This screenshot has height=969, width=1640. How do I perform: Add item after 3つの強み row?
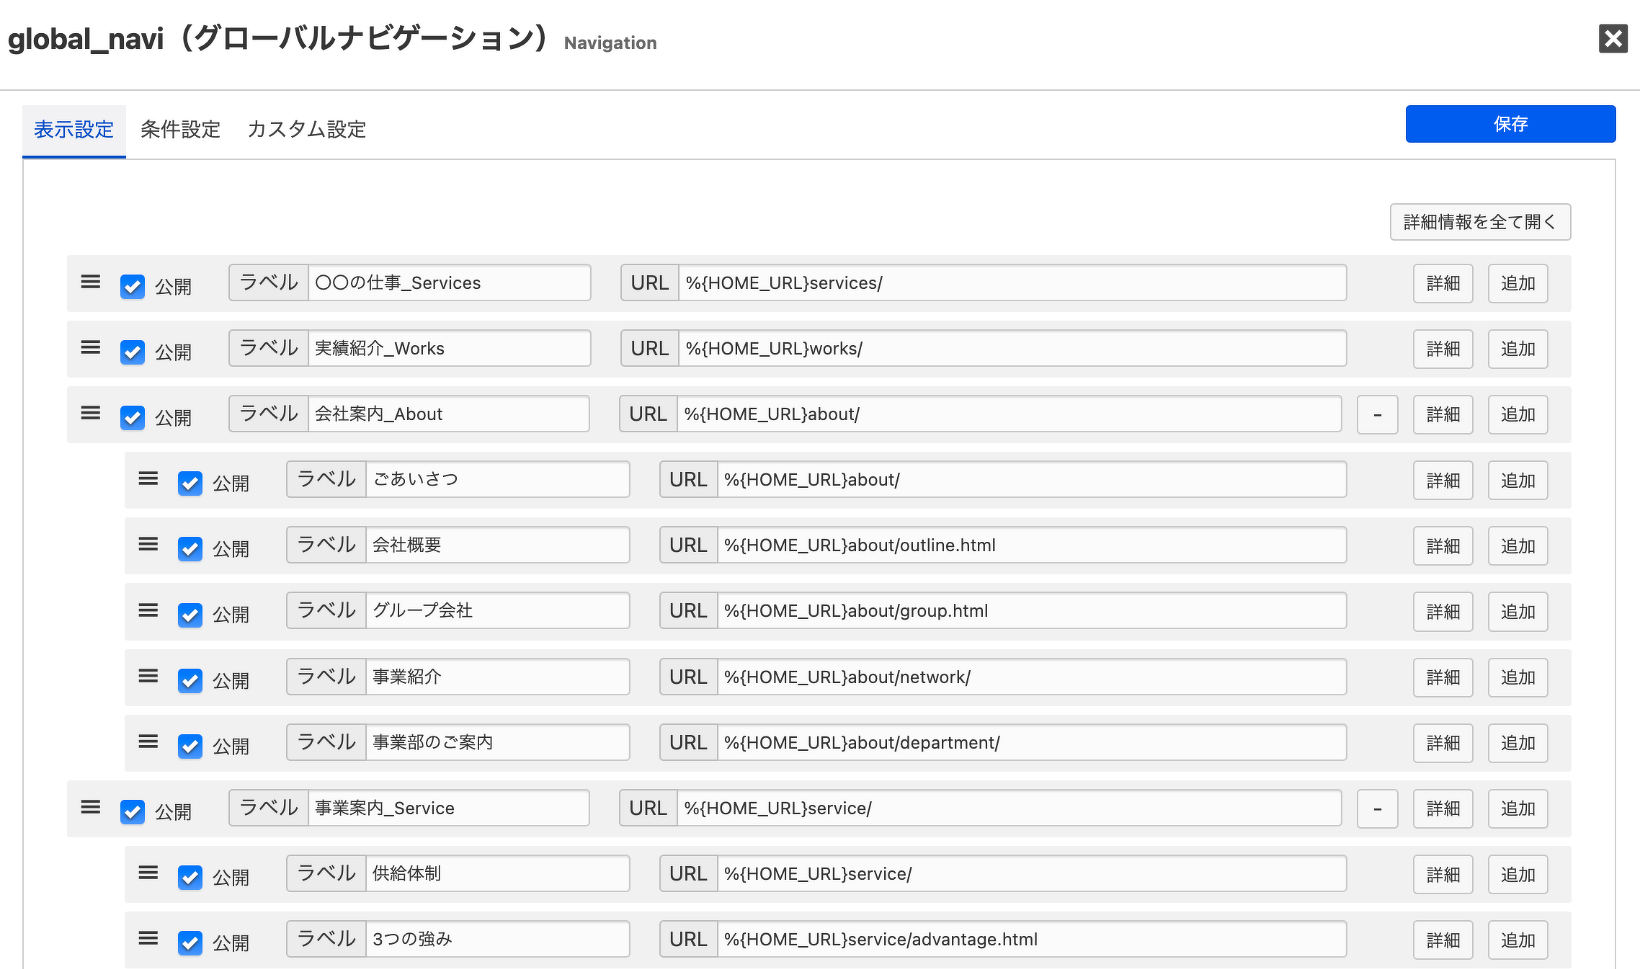click(x=1518, y=940)
